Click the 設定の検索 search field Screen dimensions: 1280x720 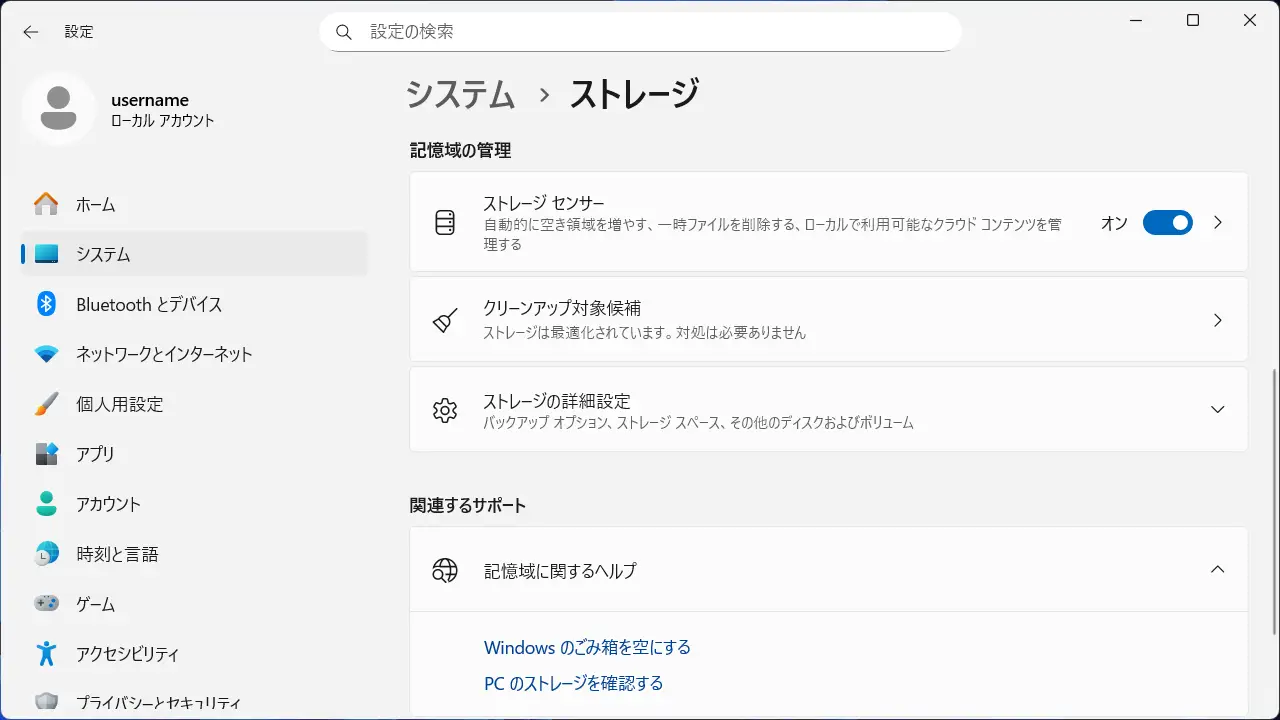click(650, 32)
